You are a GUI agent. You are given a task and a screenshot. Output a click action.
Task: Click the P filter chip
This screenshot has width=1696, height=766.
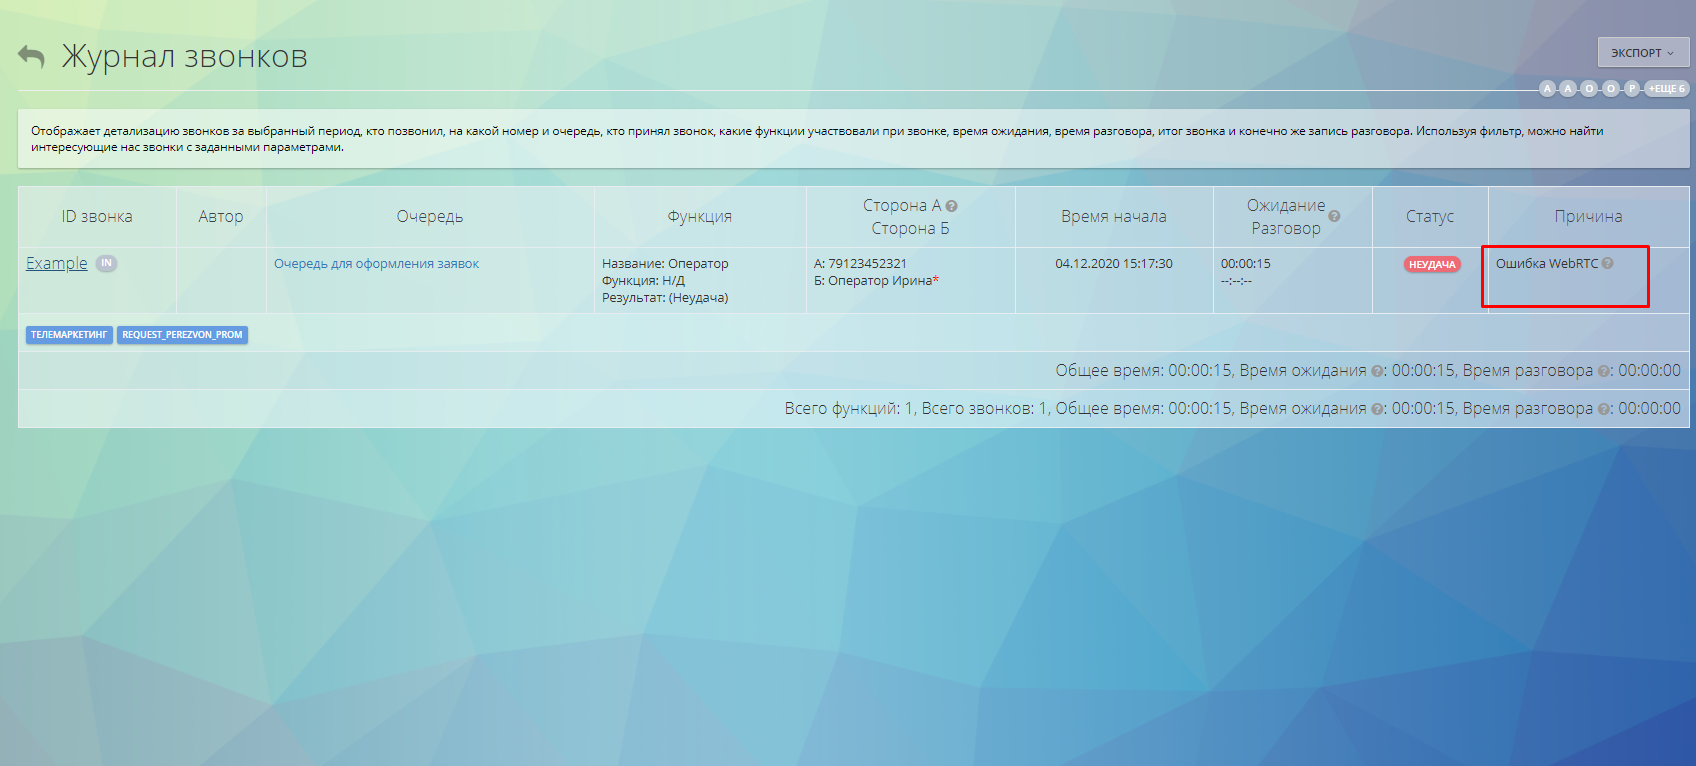(x=1632, y=89)
